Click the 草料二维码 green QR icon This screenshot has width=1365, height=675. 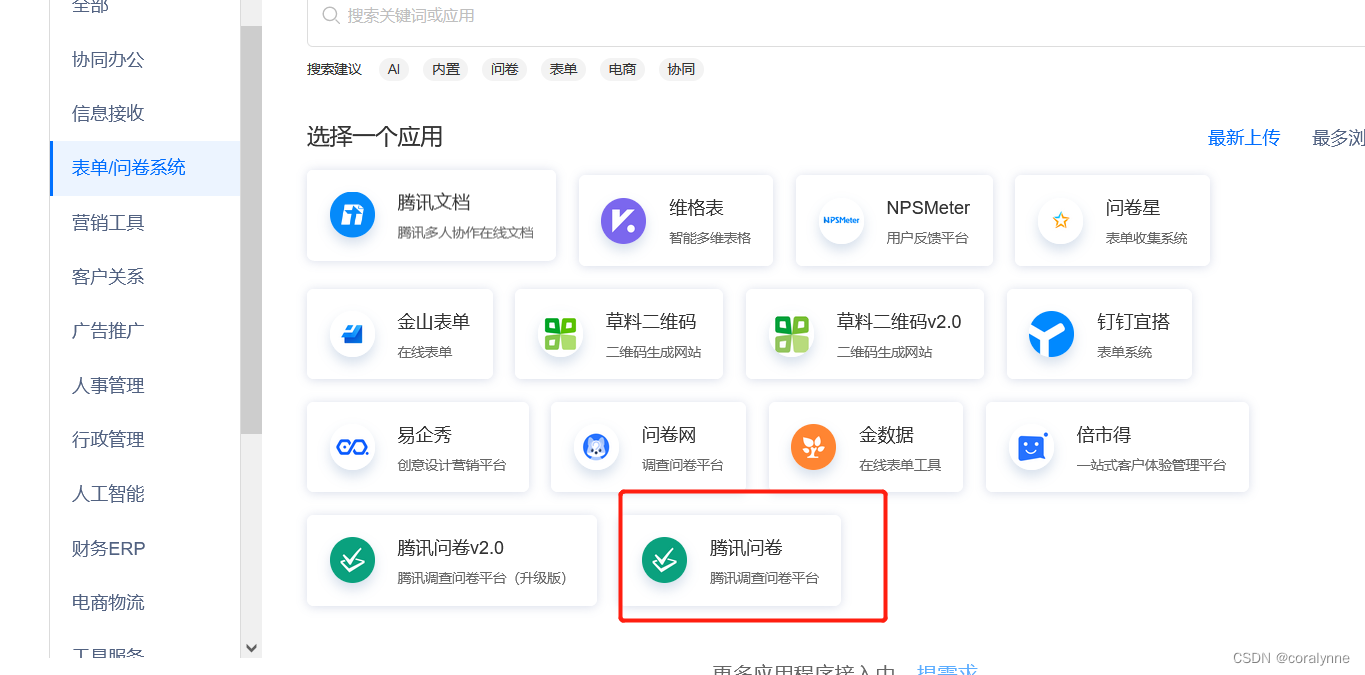560,334
